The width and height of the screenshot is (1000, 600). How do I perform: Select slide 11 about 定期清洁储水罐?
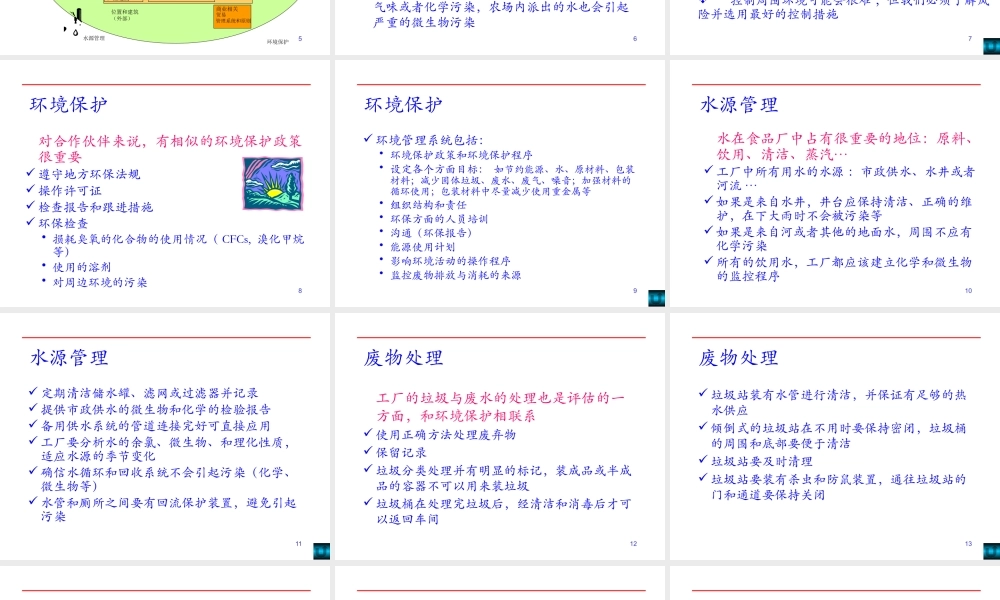(x=165, y=437)
